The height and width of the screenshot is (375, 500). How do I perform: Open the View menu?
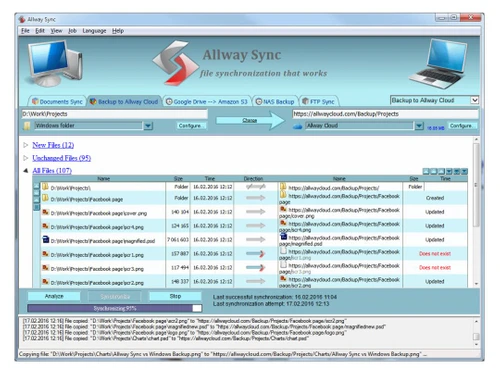click(x=56, y=31)
